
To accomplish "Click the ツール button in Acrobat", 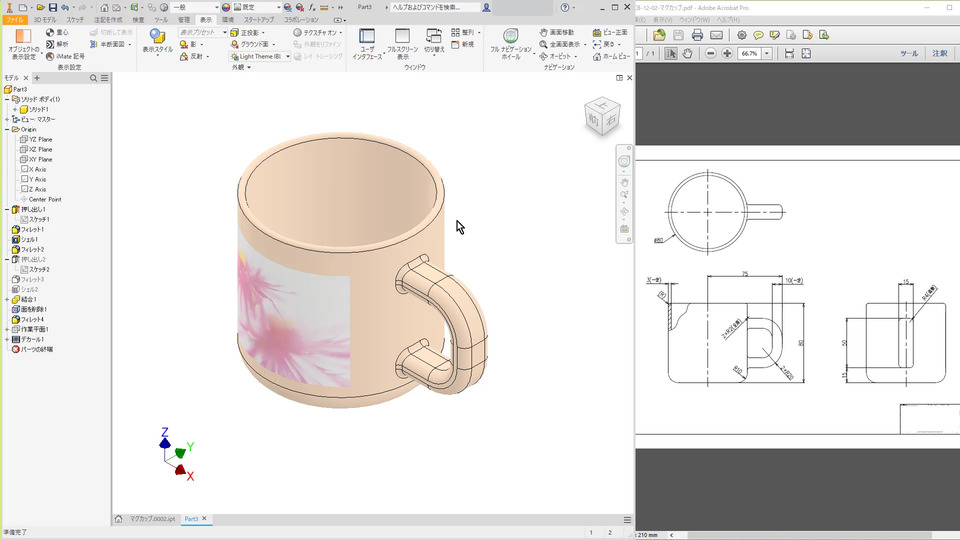I will [x=908, y=53].
